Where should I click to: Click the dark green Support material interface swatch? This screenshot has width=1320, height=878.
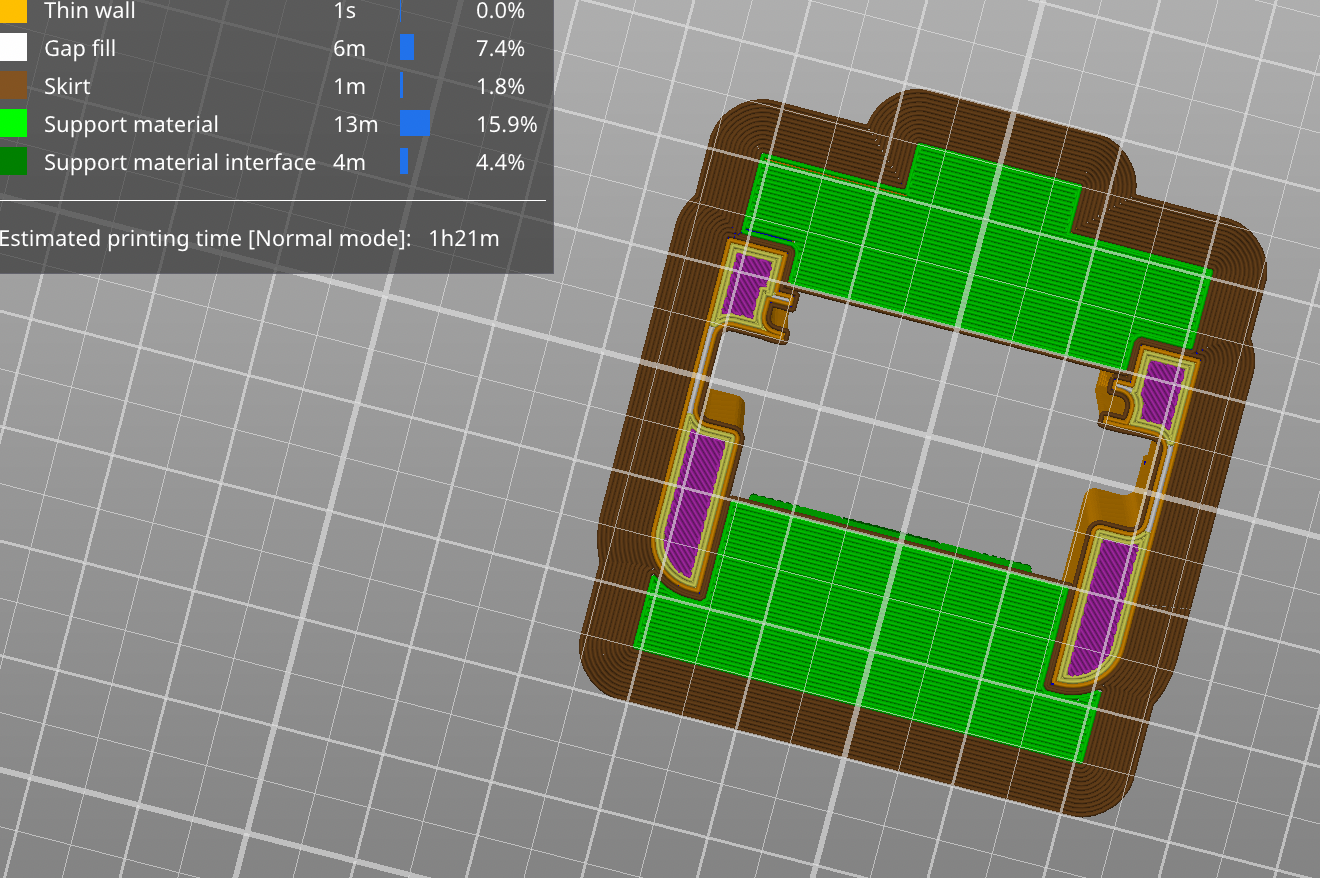coord(13,162)
